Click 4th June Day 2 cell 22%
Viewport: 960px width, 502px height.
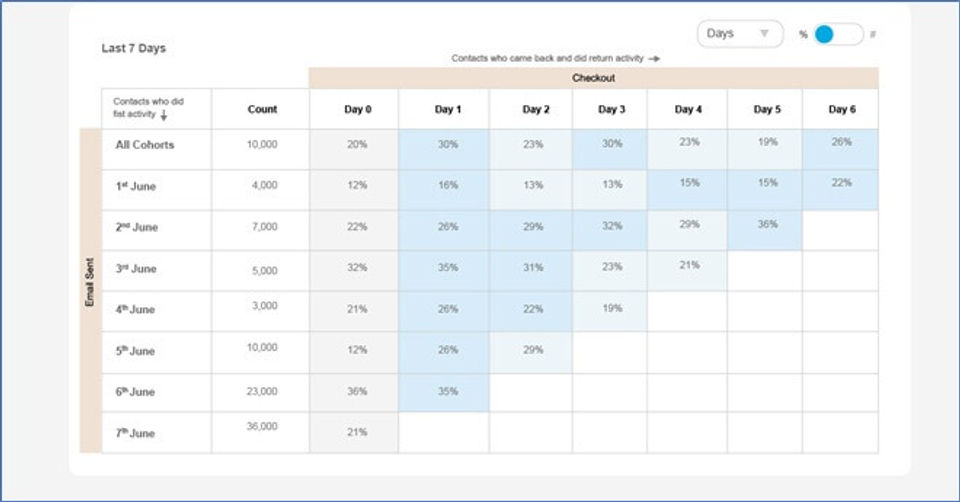[x=533, y=309]
